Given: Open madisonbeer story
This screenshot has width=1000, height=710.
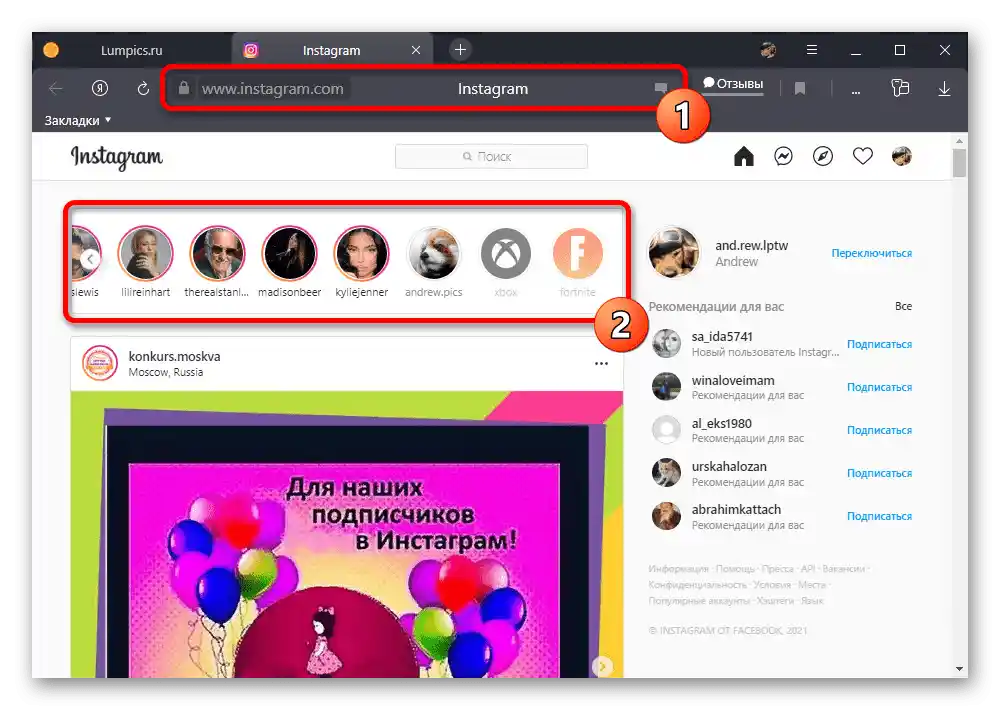Looking at the screenshot, I should (x=290, y=254).
